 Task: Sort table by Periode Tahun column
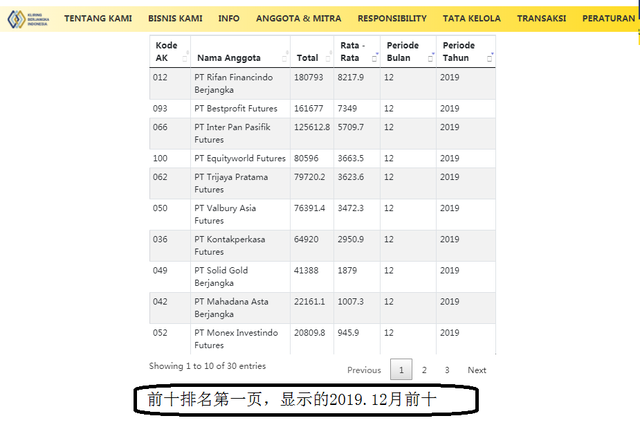click(x=466, y=51)
